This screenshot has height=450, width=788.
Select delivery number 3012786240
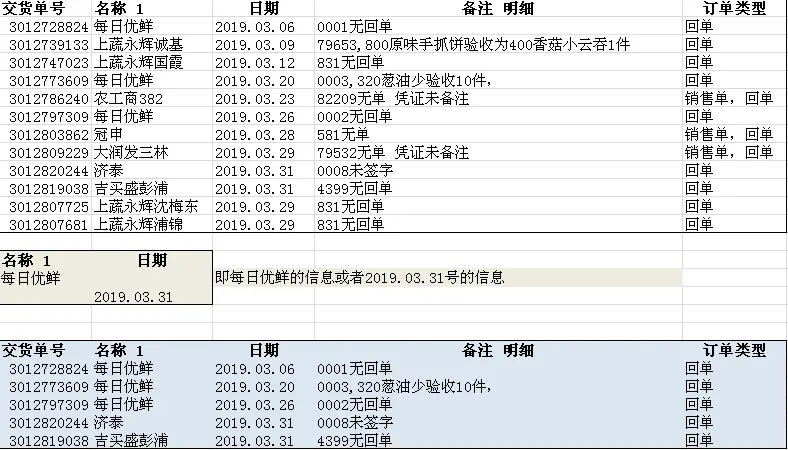point(49,99)
